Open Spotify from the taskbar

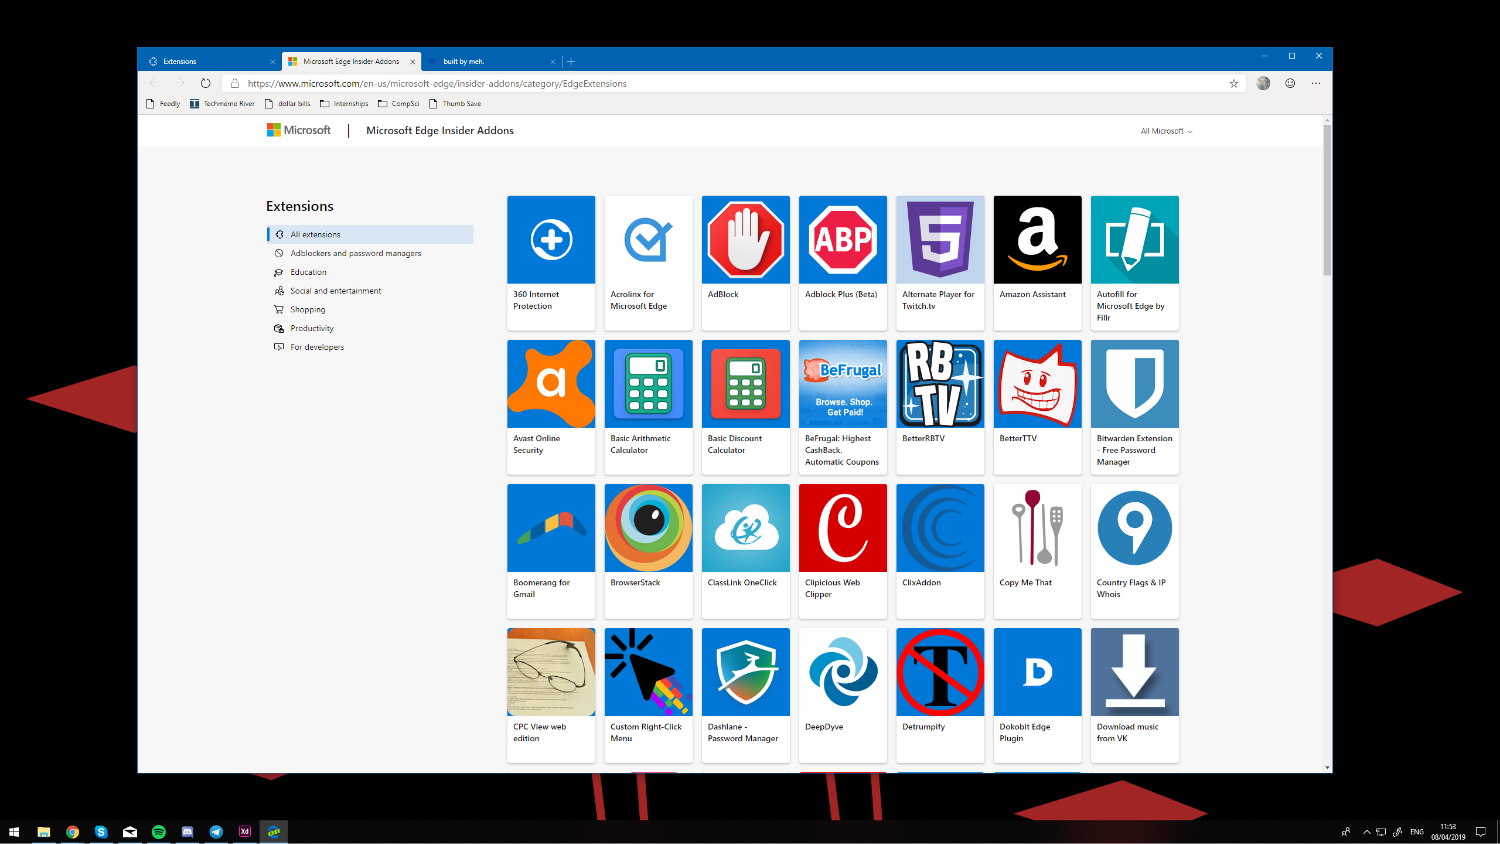[159, 832]
